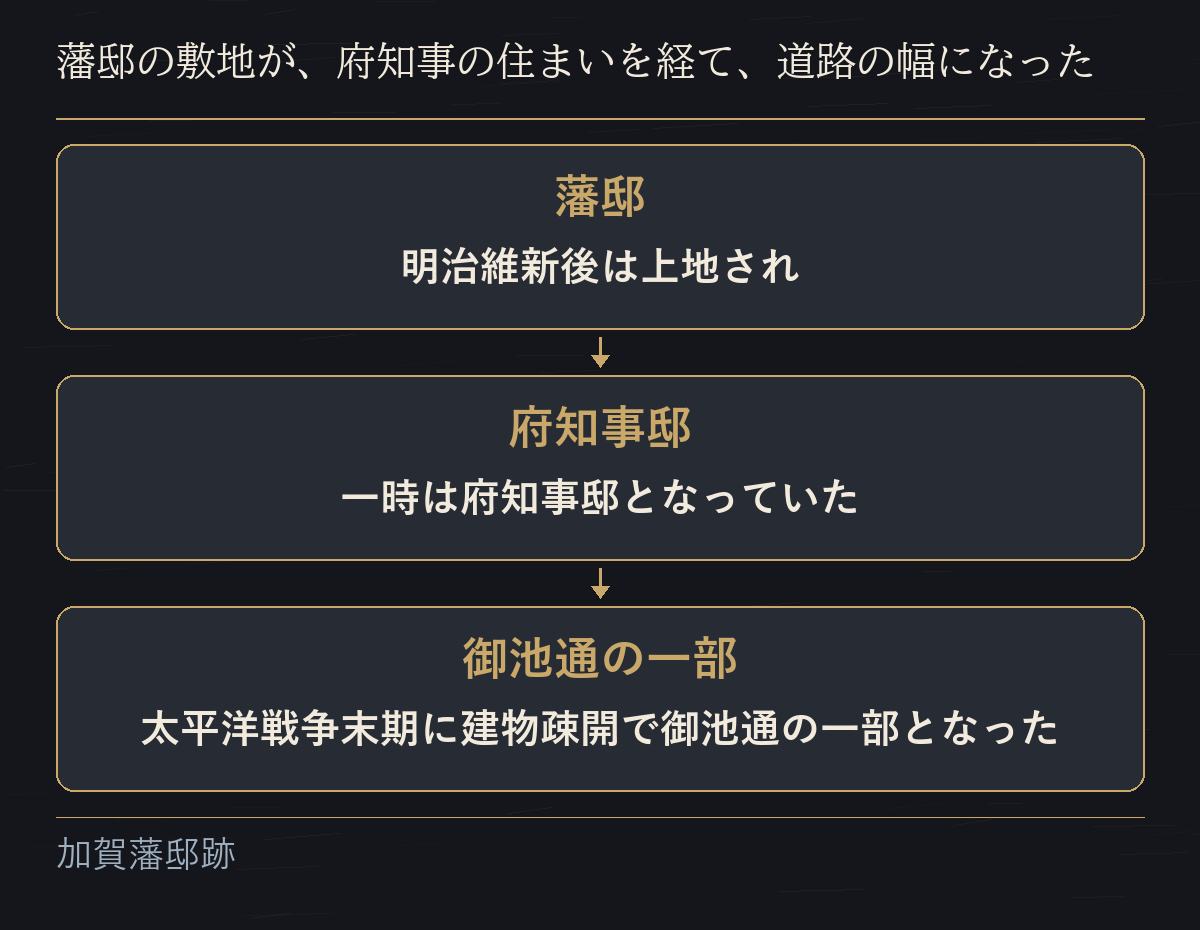Click the 加賀藩邸跡 footer caption
This screenshot has height=930, width=1200.
coord(146,855)
